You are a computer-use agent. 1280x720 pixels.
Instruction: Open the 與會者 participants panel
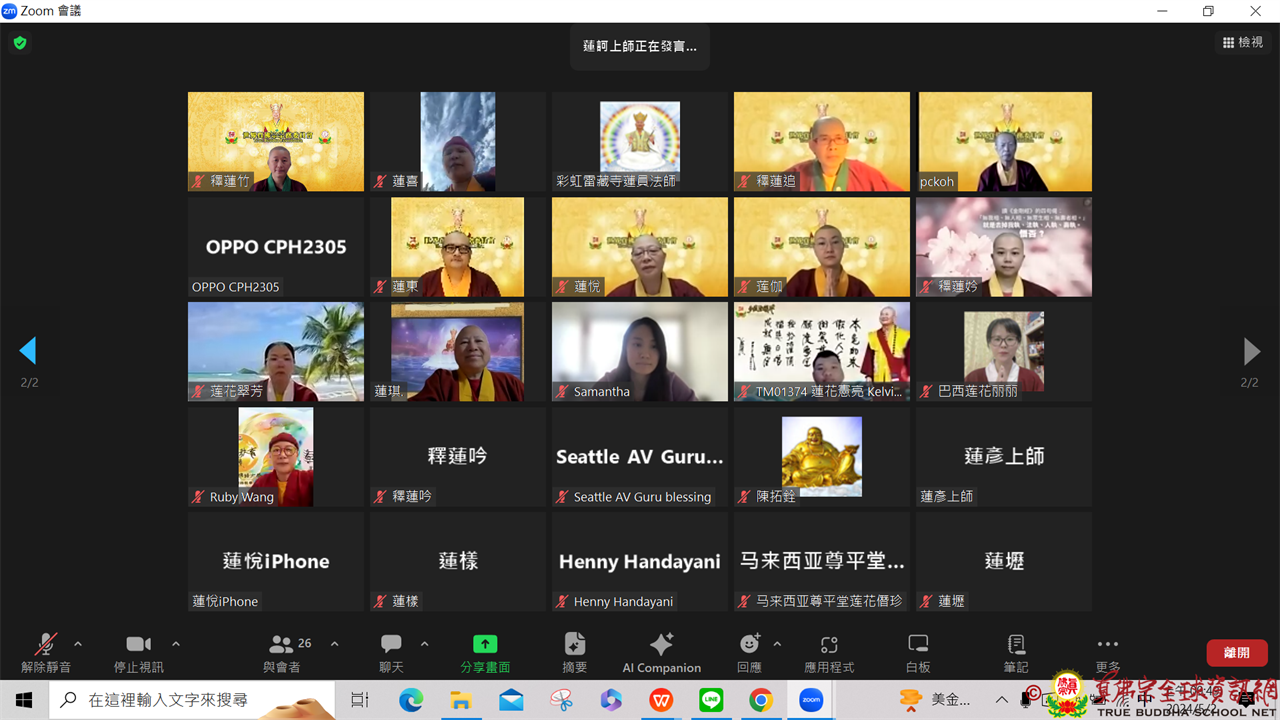[x=283, y=651]
